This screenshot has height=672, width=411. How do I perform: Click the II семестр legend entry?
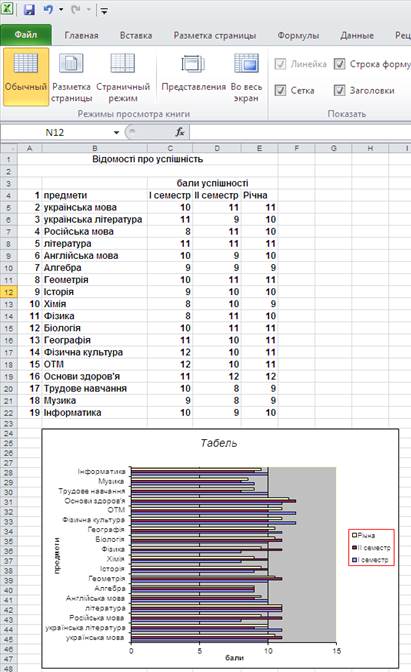pyautogui.click(x=371, y=548)
